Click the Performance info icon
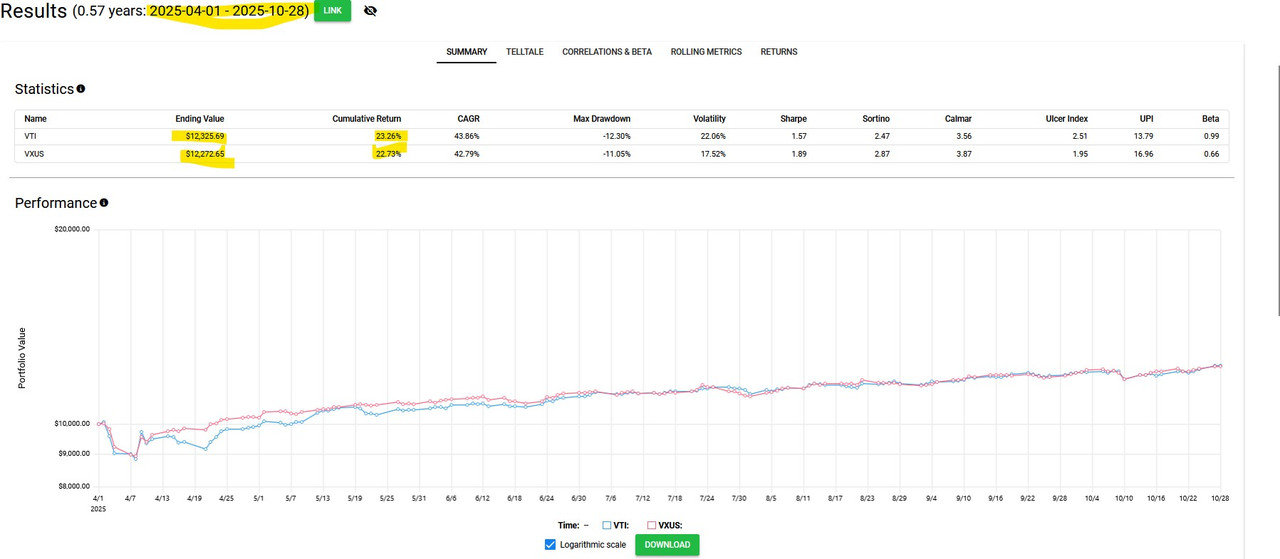Screen dimensions: 1280x559 tap(104, 203)
